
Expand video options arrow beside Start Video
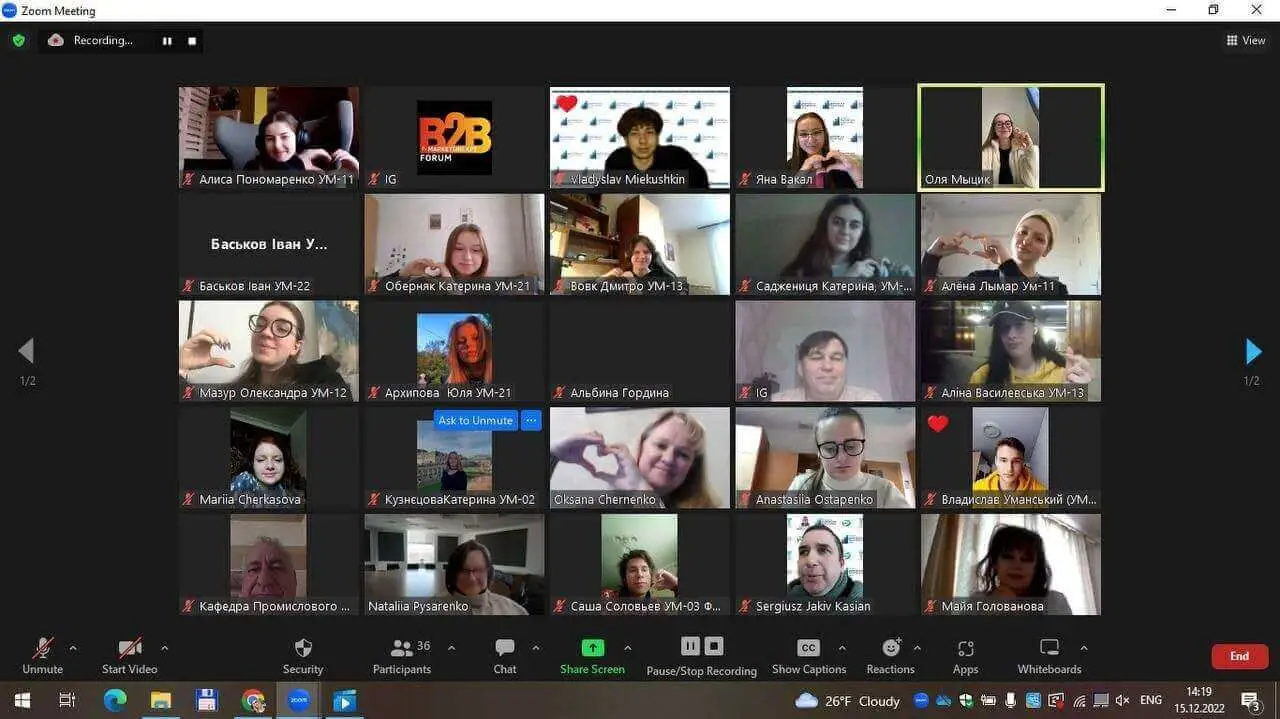(165, 648)
